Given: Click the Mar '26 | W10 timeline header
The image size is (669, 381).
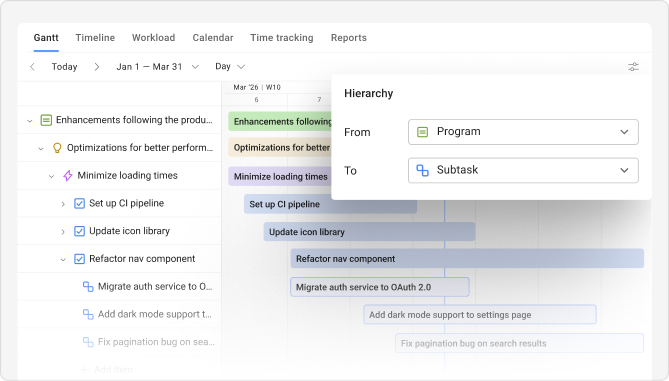Looking at the screenshot, I should pyautogui.click(x=257, y=87).
